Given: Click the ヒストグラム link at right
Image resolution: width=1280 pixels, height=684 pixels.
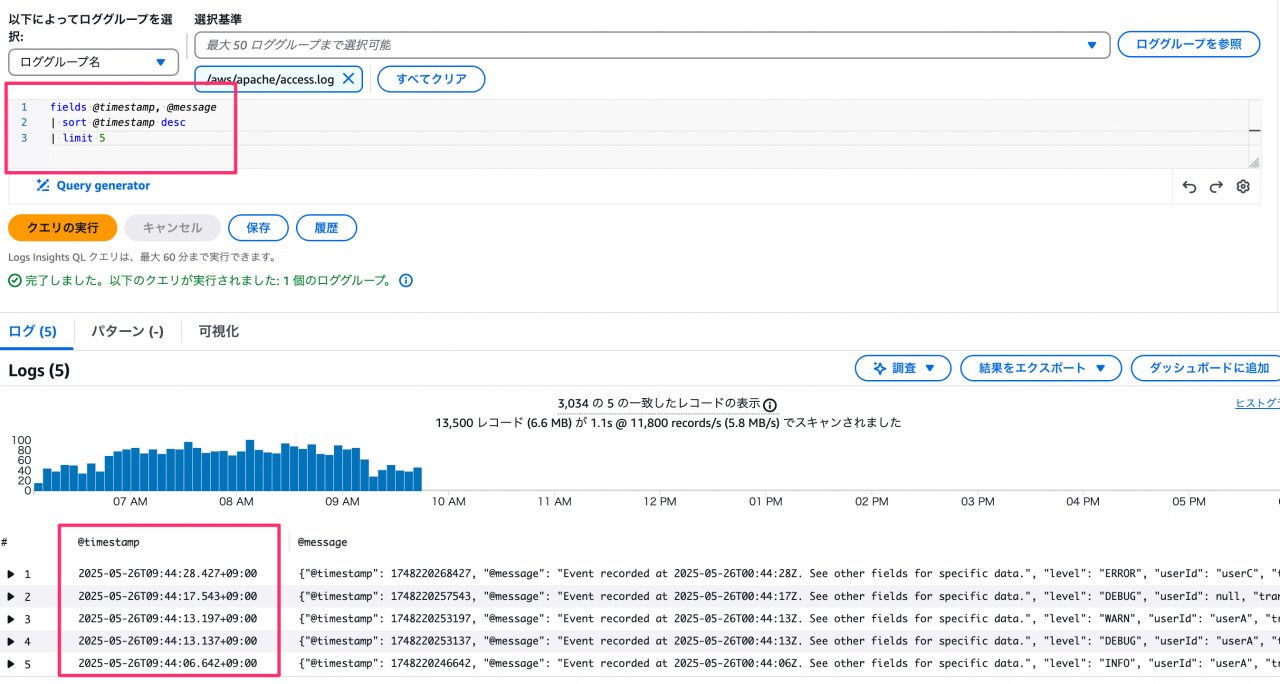Looking at the screenshot, I should pos(1258,403).
